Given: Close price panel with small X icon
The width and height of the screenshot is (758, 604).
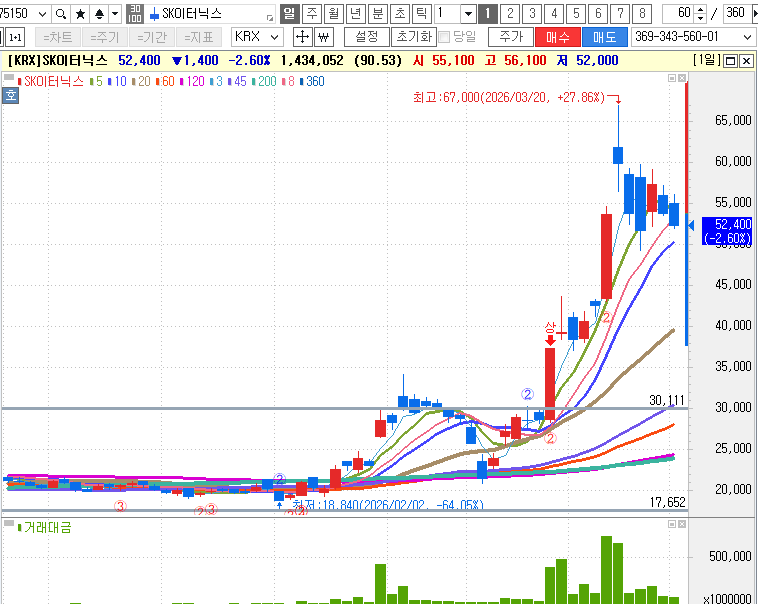Looking at the screenshot, I should pyautogui.click(x=682, y=78).
